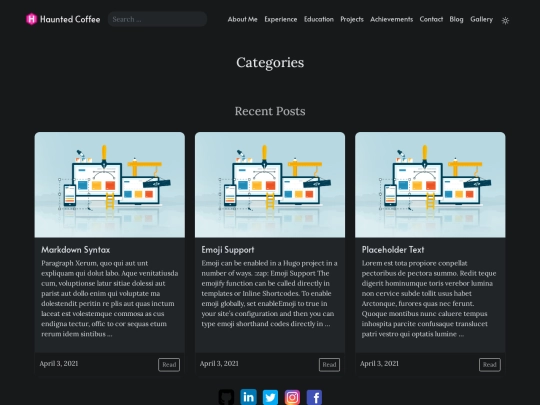
Task: Open the Facebook social icon
Action: 314,397
